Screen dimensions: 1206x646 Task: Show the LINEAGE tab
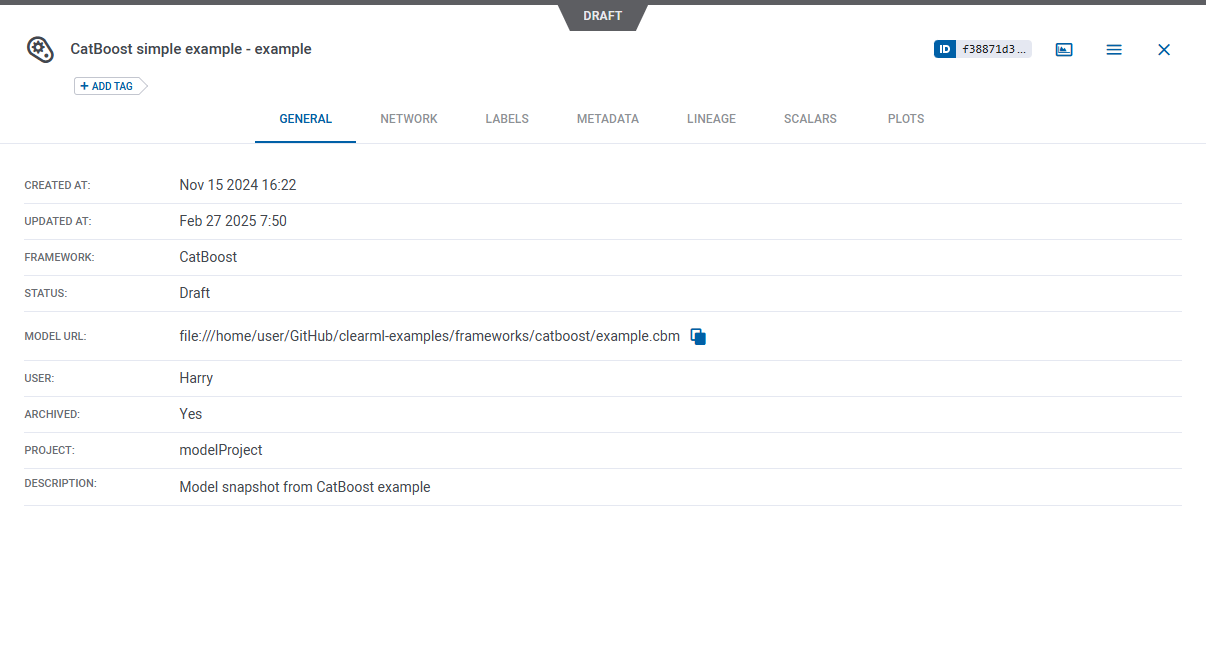pyautogui.click(x=711, y=119)
